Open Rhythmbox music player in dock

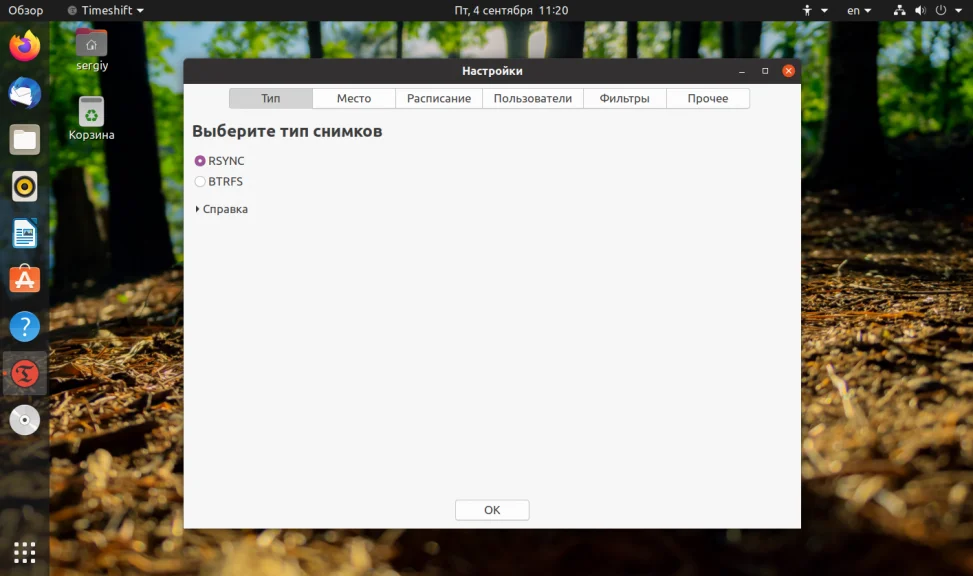pyautogui.click(x=25, y=186)
